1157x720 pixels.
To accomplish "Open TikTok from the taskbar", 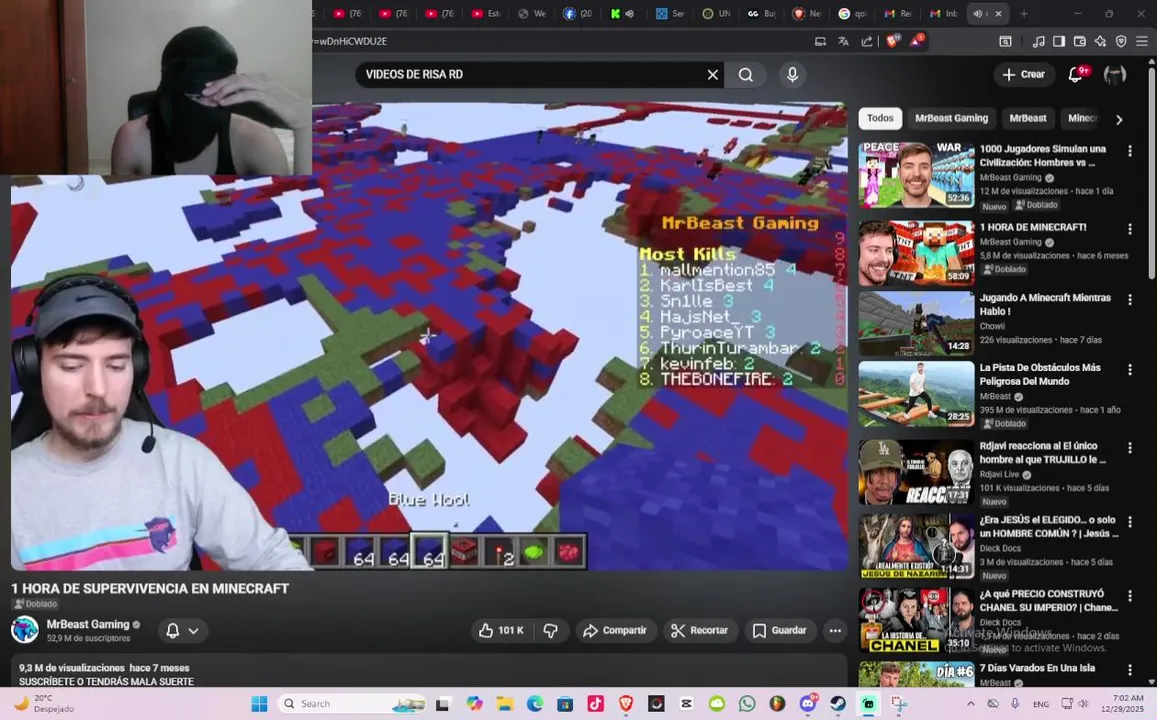I will click(x=595, y=703).
